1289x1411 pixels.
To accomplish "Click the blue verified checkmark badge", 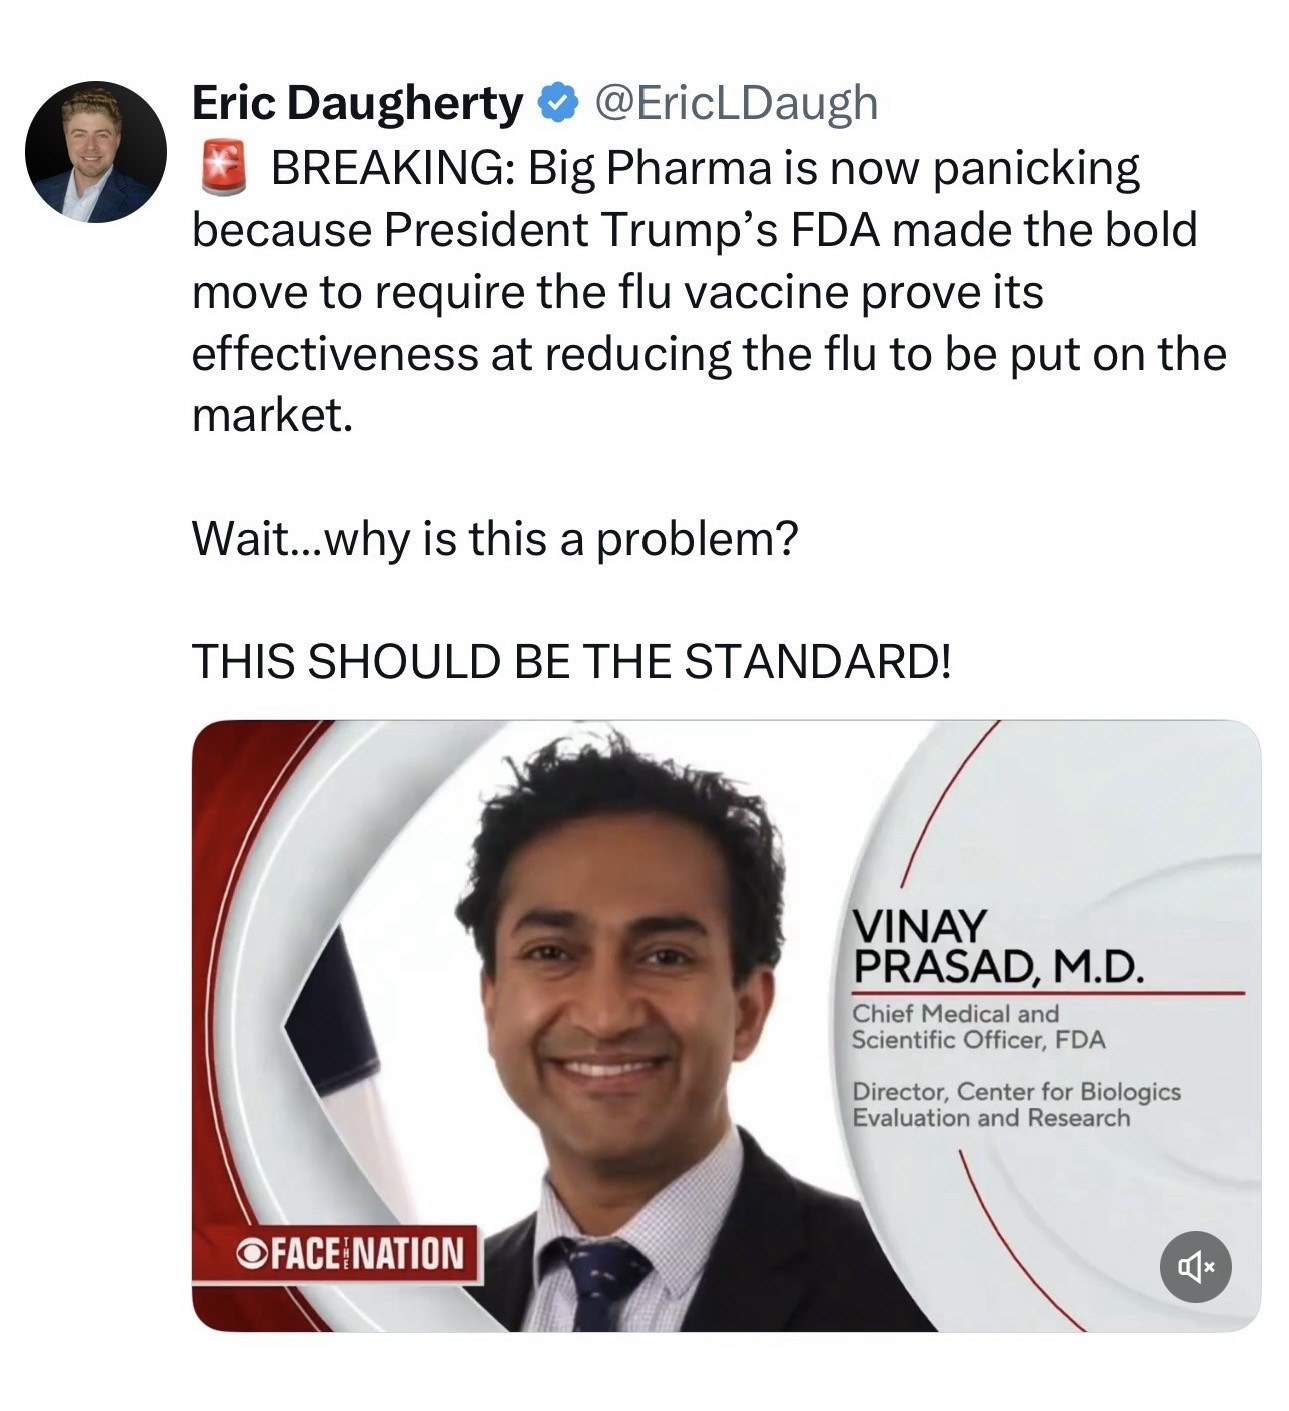I will coord(557,103).
